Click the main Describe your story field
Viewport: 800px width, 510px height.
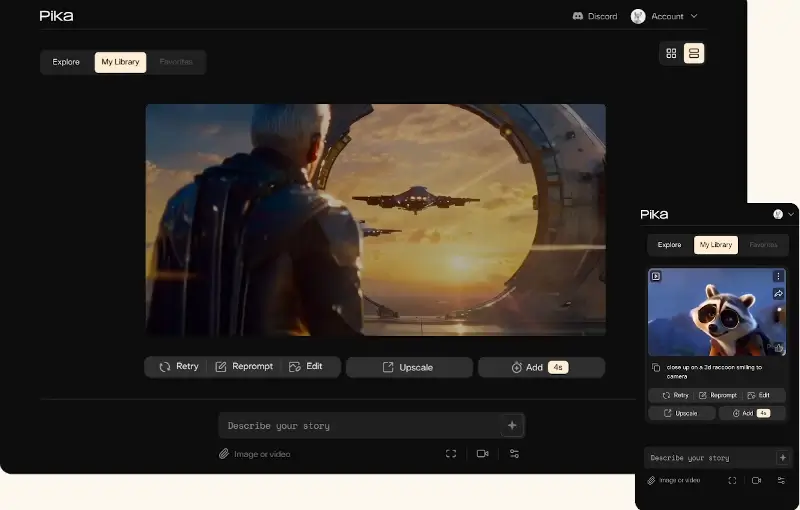360,425
